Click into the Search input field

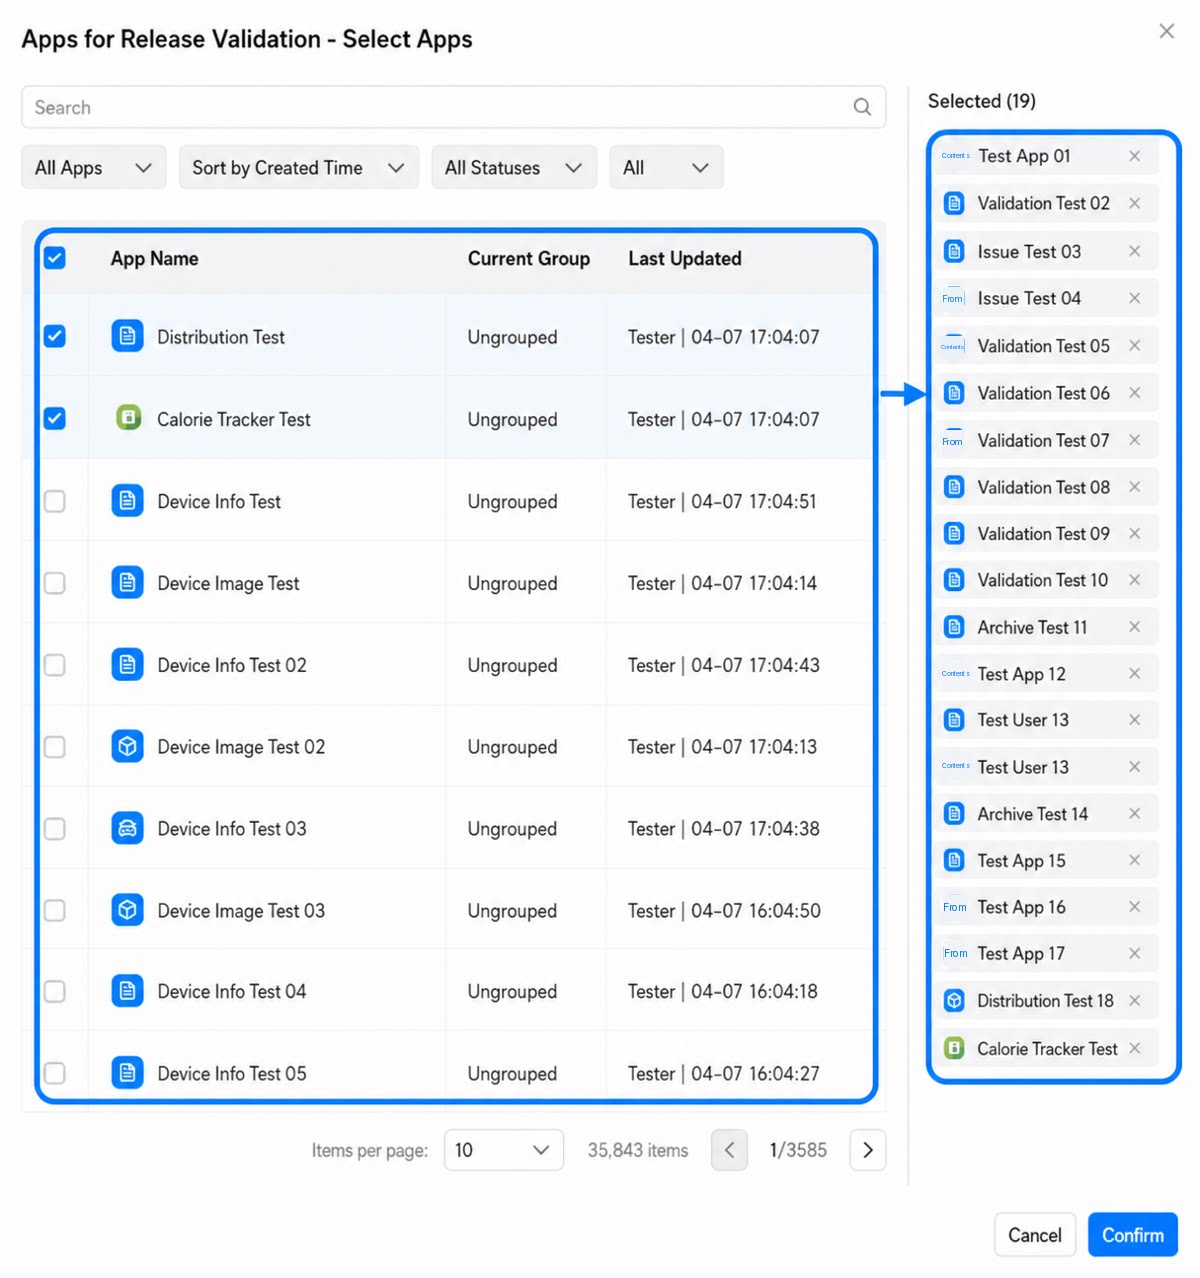[x=440, y=107]
